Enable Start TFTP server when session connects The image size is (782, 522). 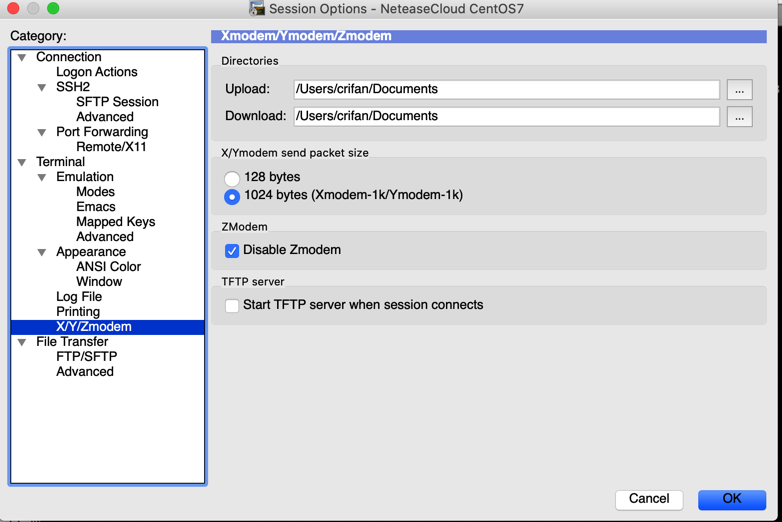232,305
